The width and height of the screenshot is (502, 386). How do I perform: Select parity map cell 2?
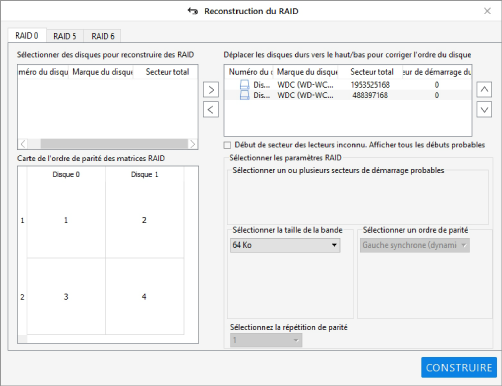144,220
